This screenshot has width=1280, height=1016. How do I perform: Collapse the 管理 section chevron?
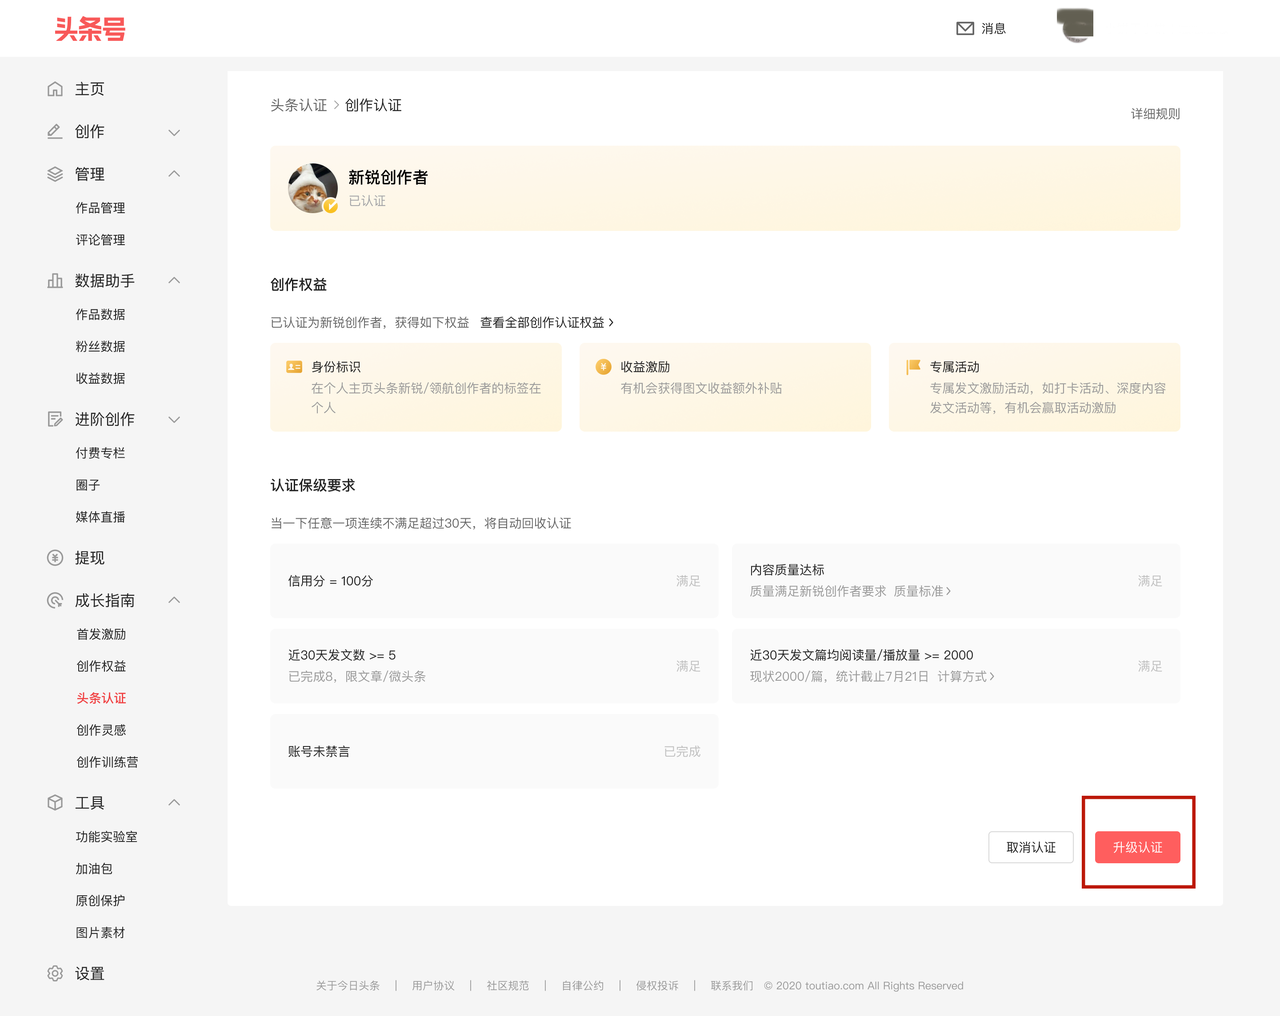(174, 174)
